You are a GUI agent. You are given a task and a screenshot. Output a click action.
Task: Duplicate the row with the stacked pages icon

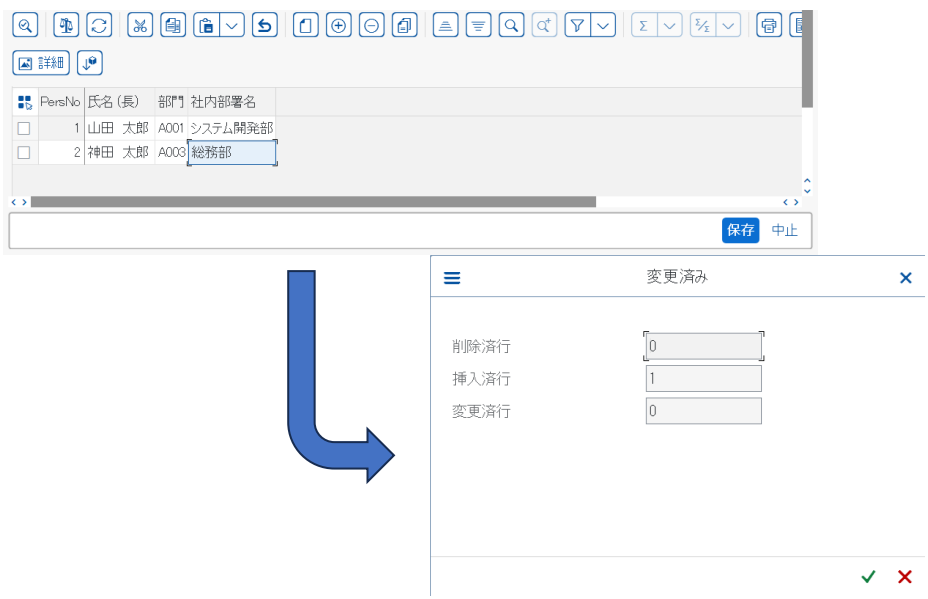pos(405,25)
